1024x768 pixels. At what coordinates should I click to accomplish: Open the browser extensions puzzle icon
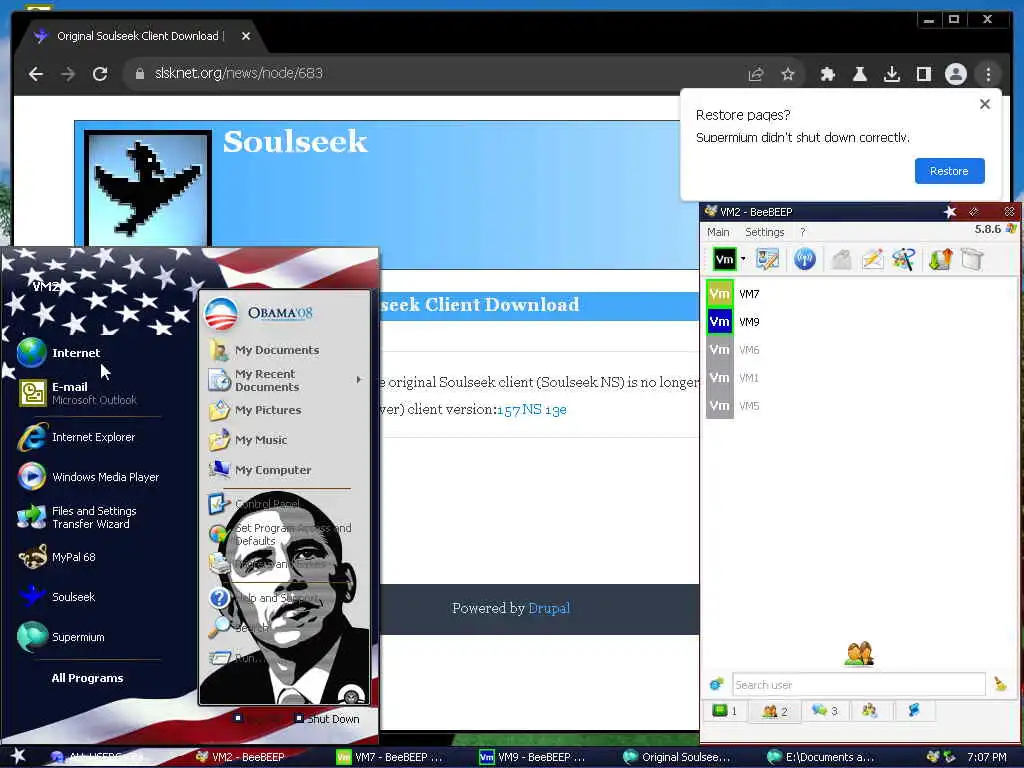(x=827, y=74)
